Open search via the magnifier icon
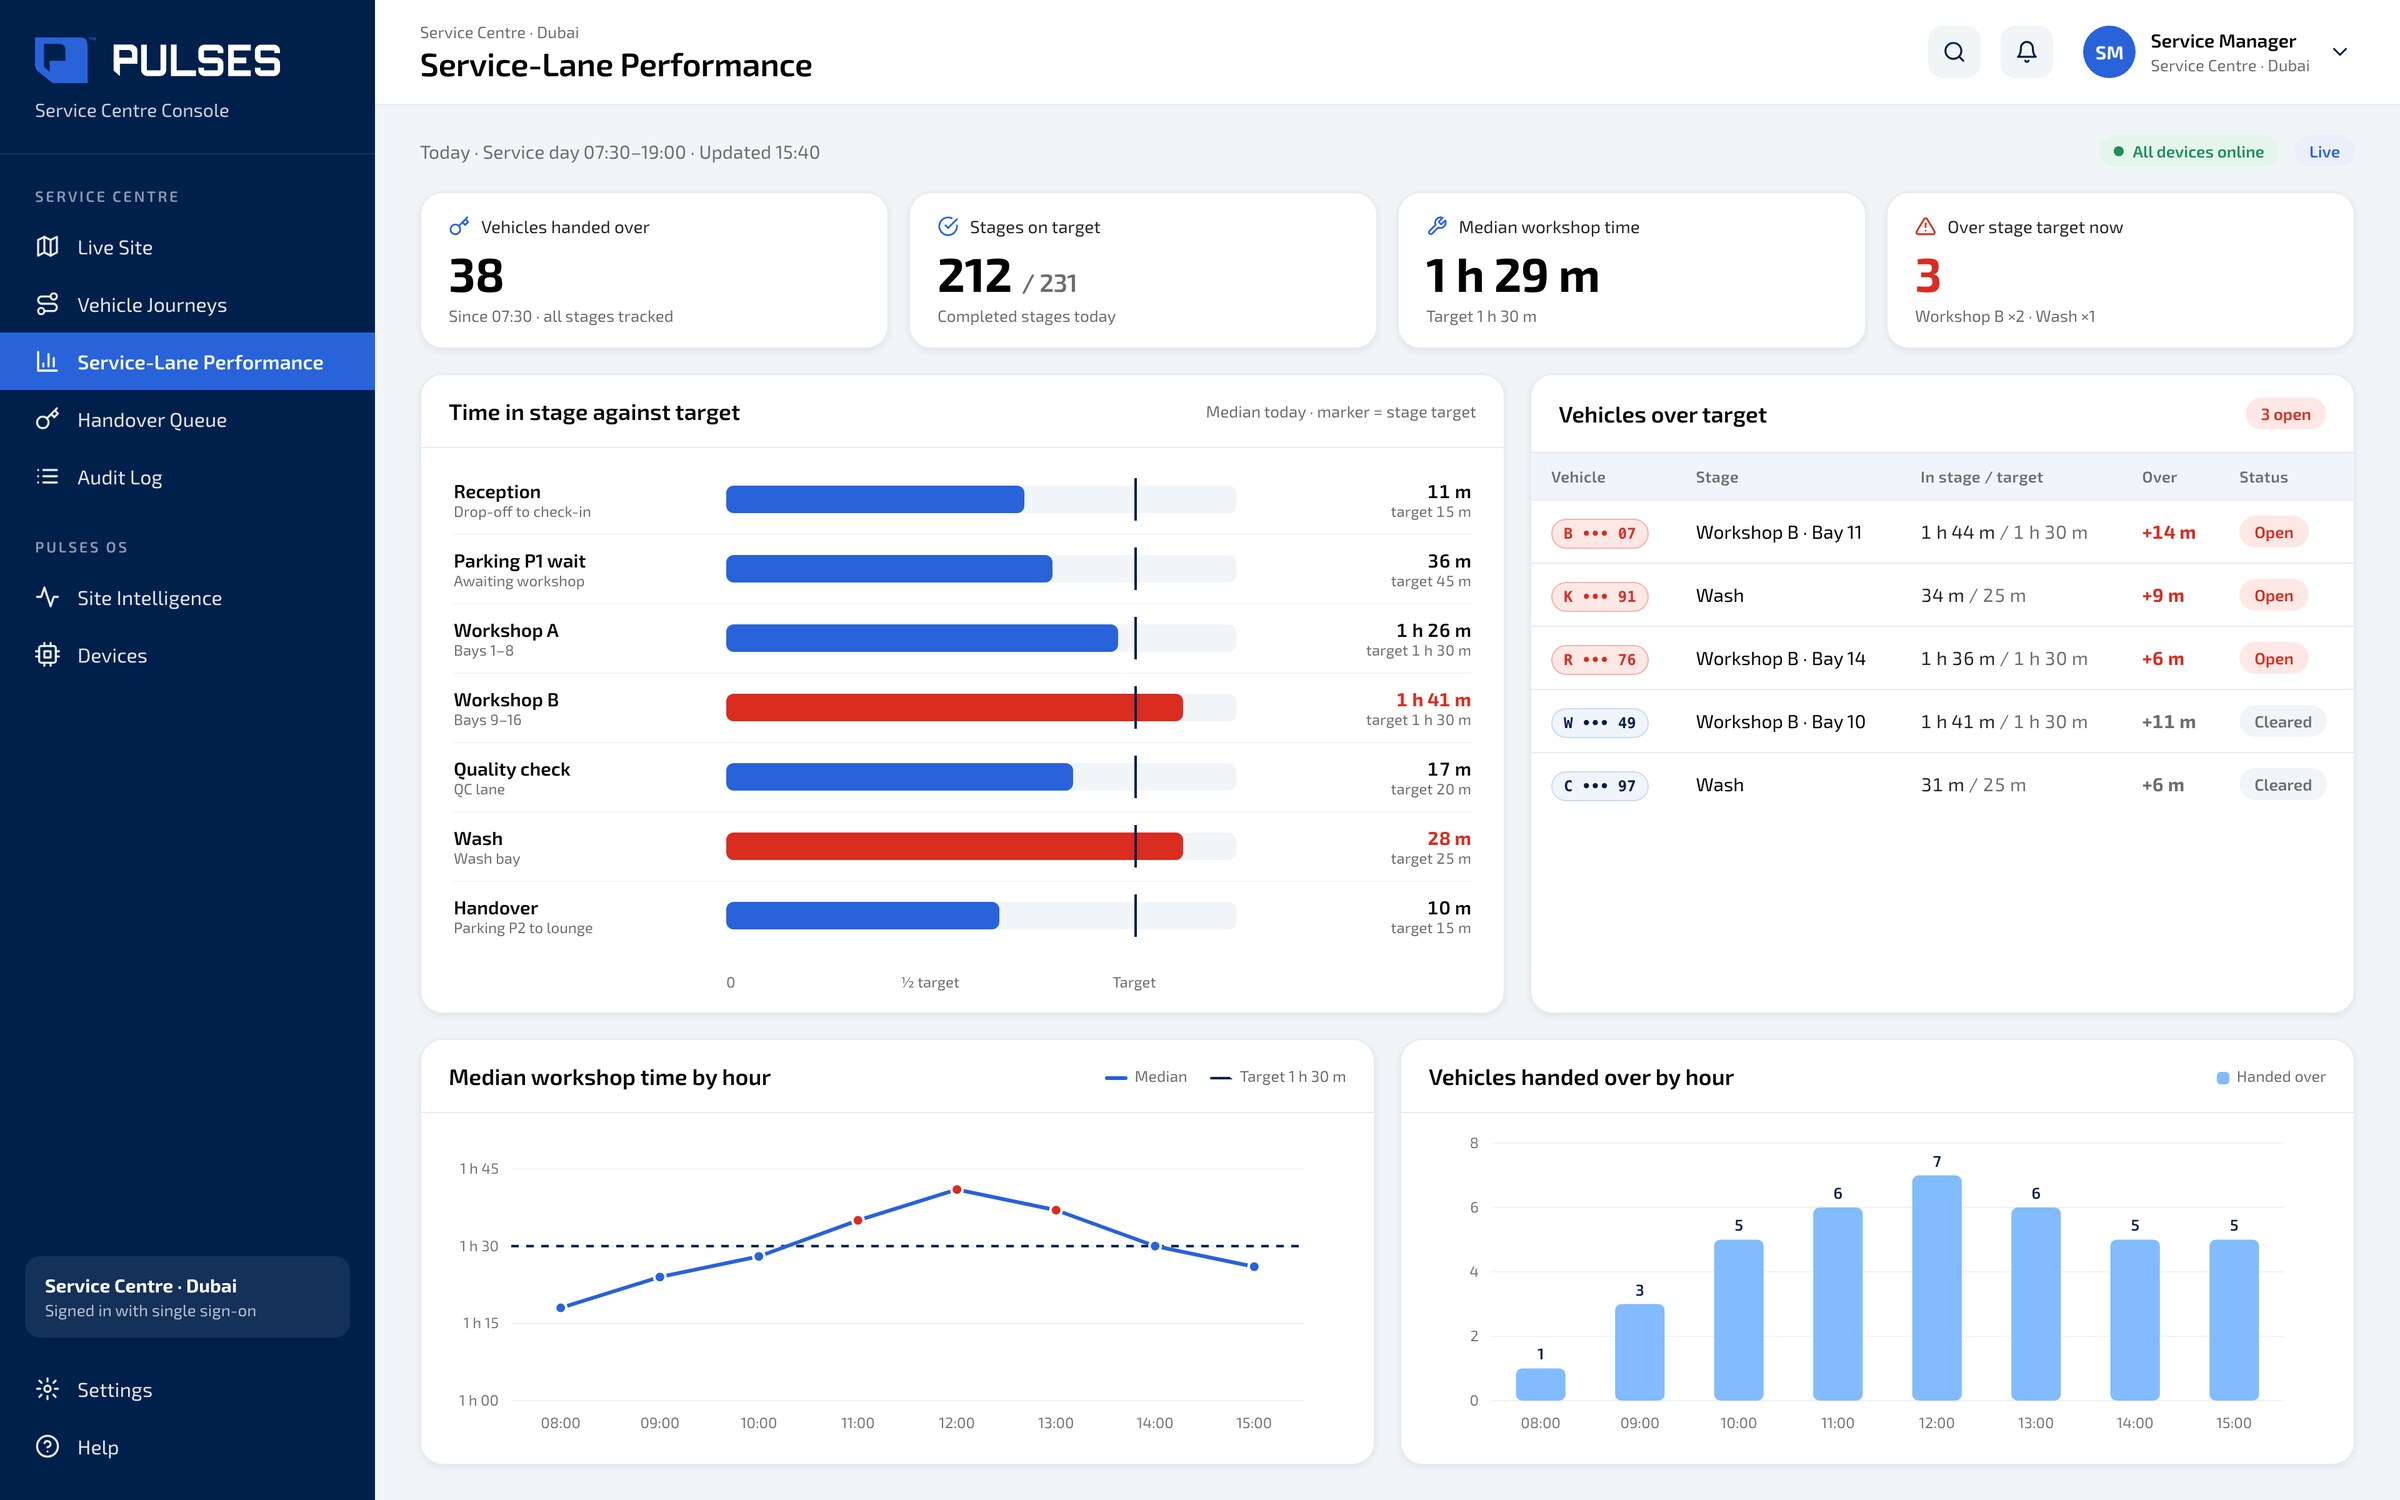Image resolution: width=2400 pixels, height=1500 pixels. (x=1953, y=52)
